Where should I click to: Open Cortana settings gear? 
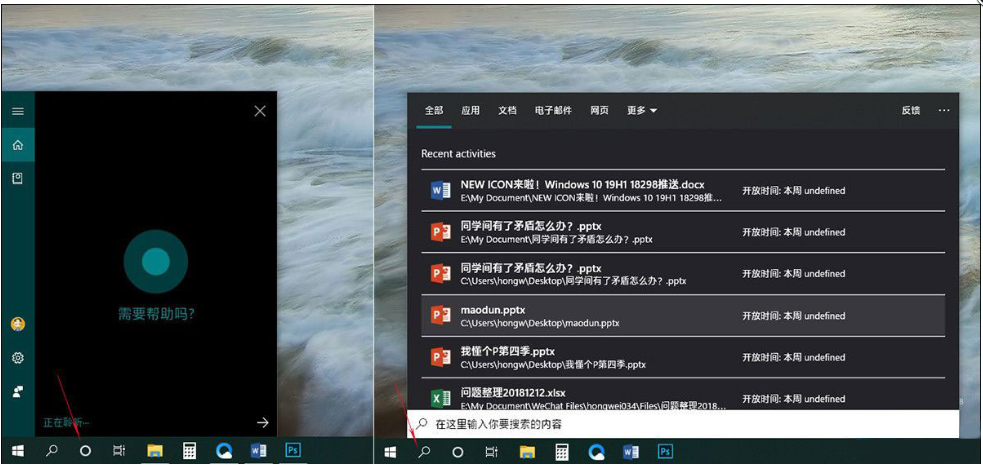point(18,358)
